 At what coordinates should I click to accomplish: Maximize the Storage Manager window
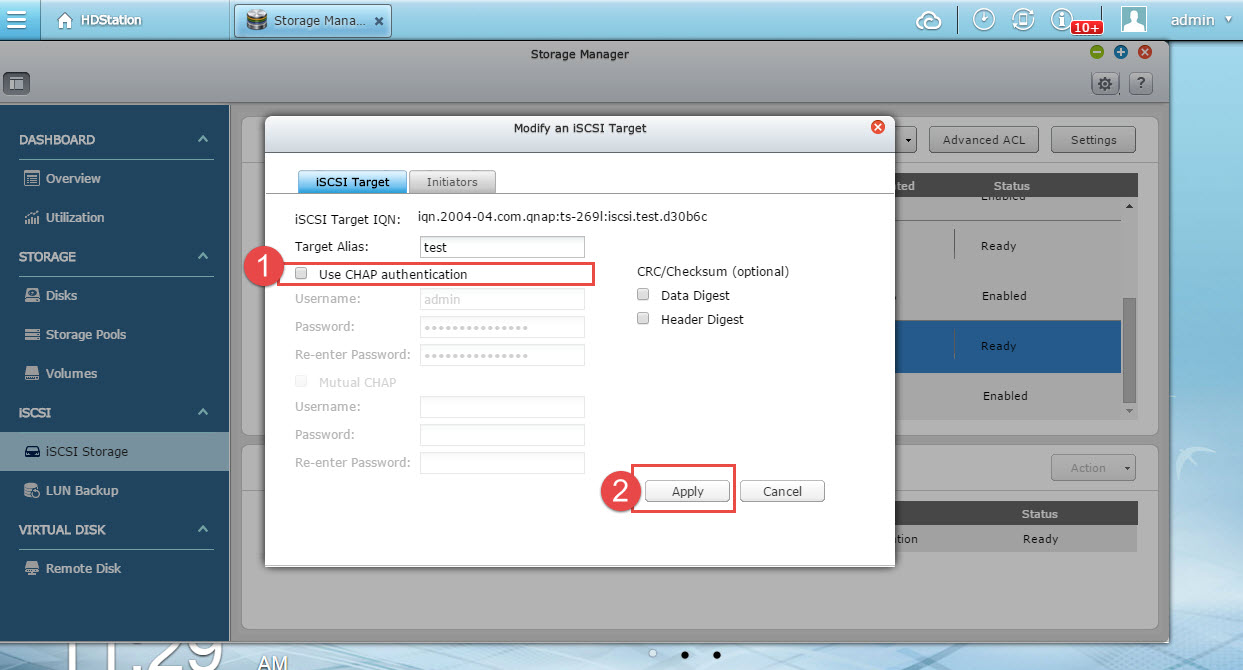click(x=1121, y=52)
